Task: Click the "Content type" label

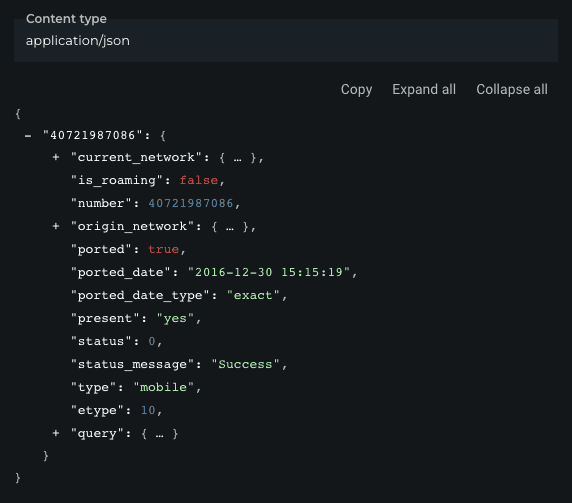Action: 66,19
